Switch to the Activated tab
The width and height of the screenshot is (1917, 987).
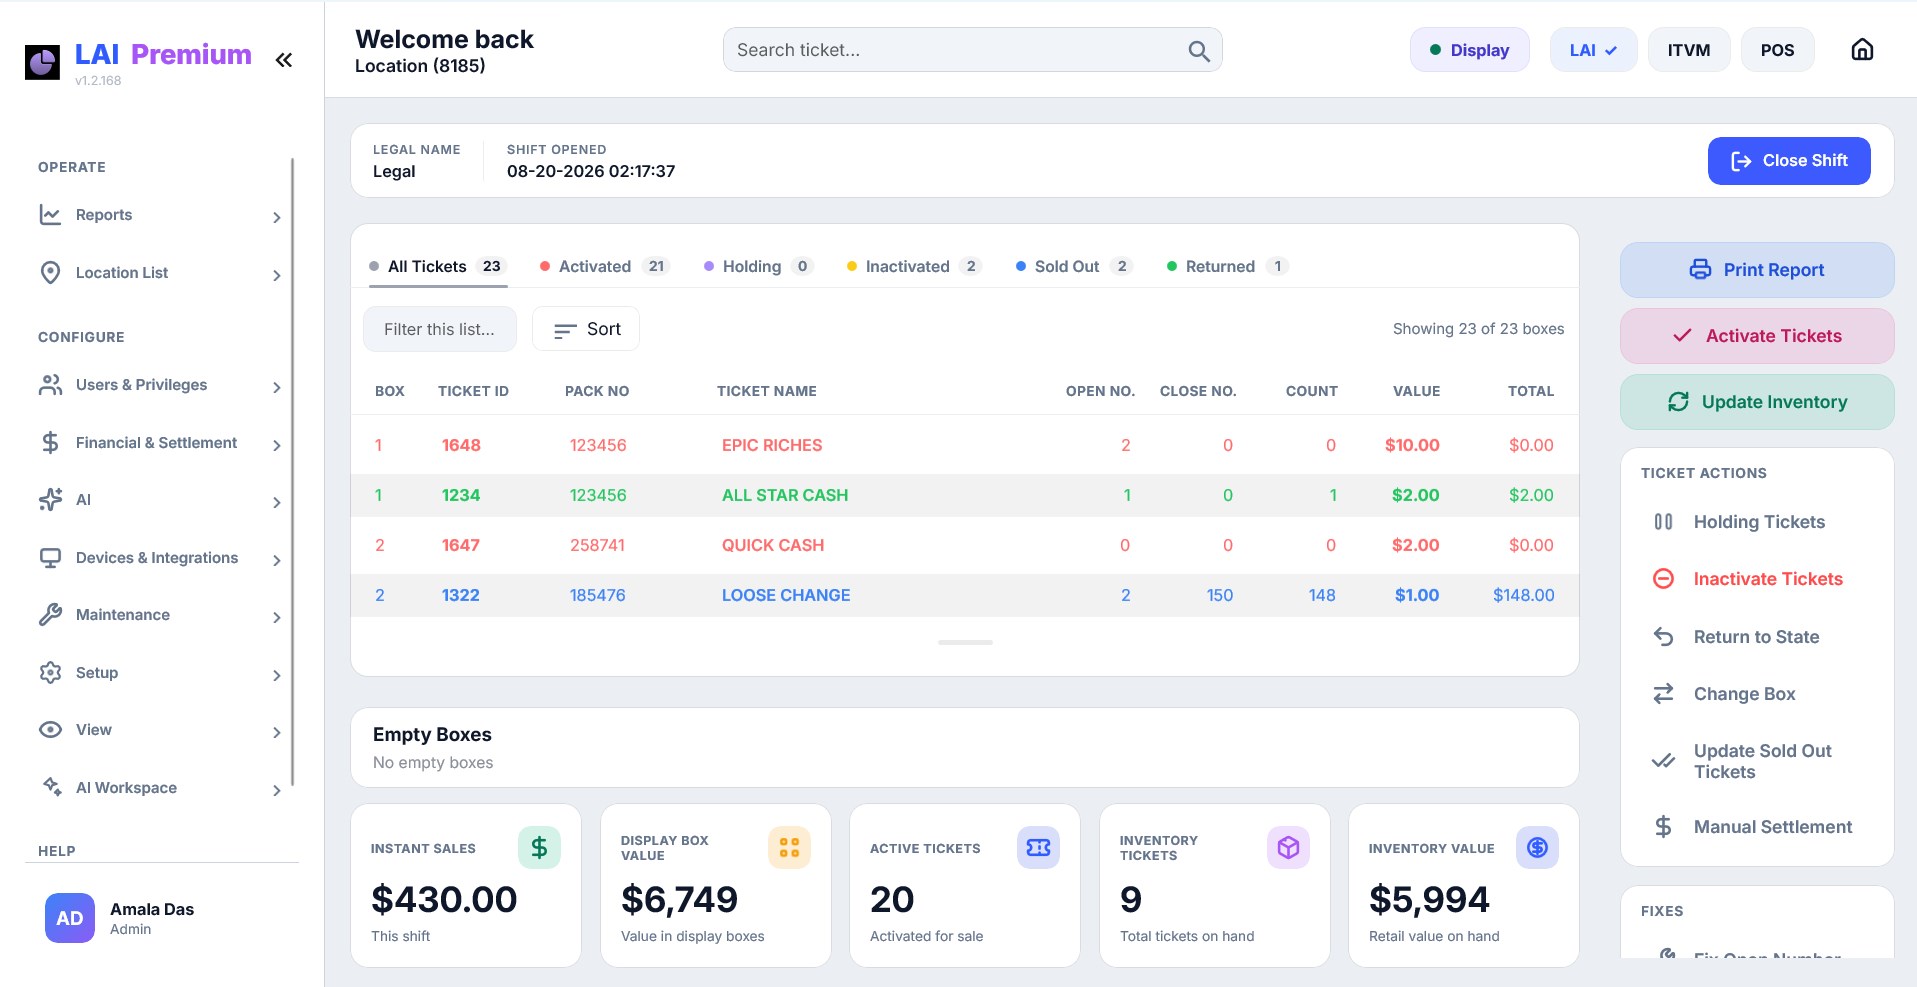point(604,267)
